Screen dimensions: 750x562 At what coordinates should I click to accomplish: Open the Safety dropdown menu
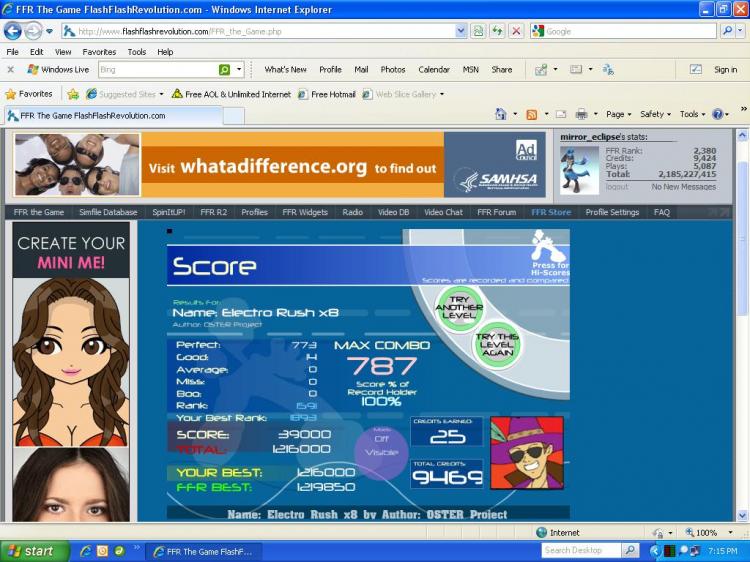[655, 114]
